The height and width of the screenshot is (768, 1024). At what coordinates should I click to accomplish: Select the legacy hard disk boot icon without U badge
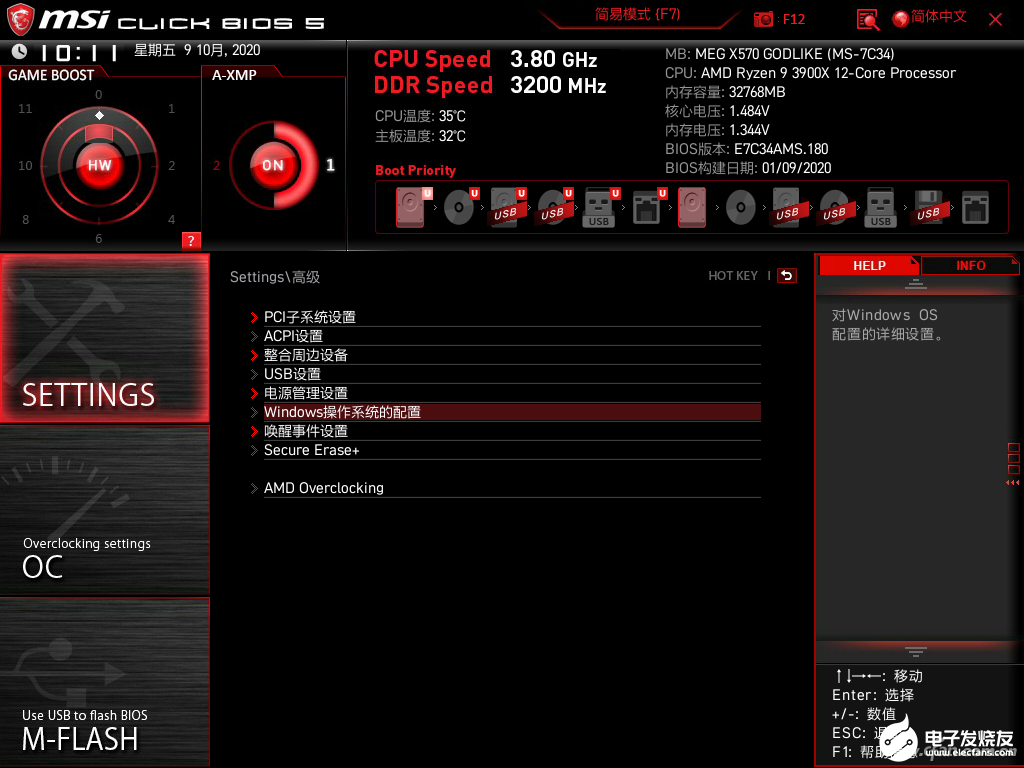pyautogui.click(x=692, y=207)
